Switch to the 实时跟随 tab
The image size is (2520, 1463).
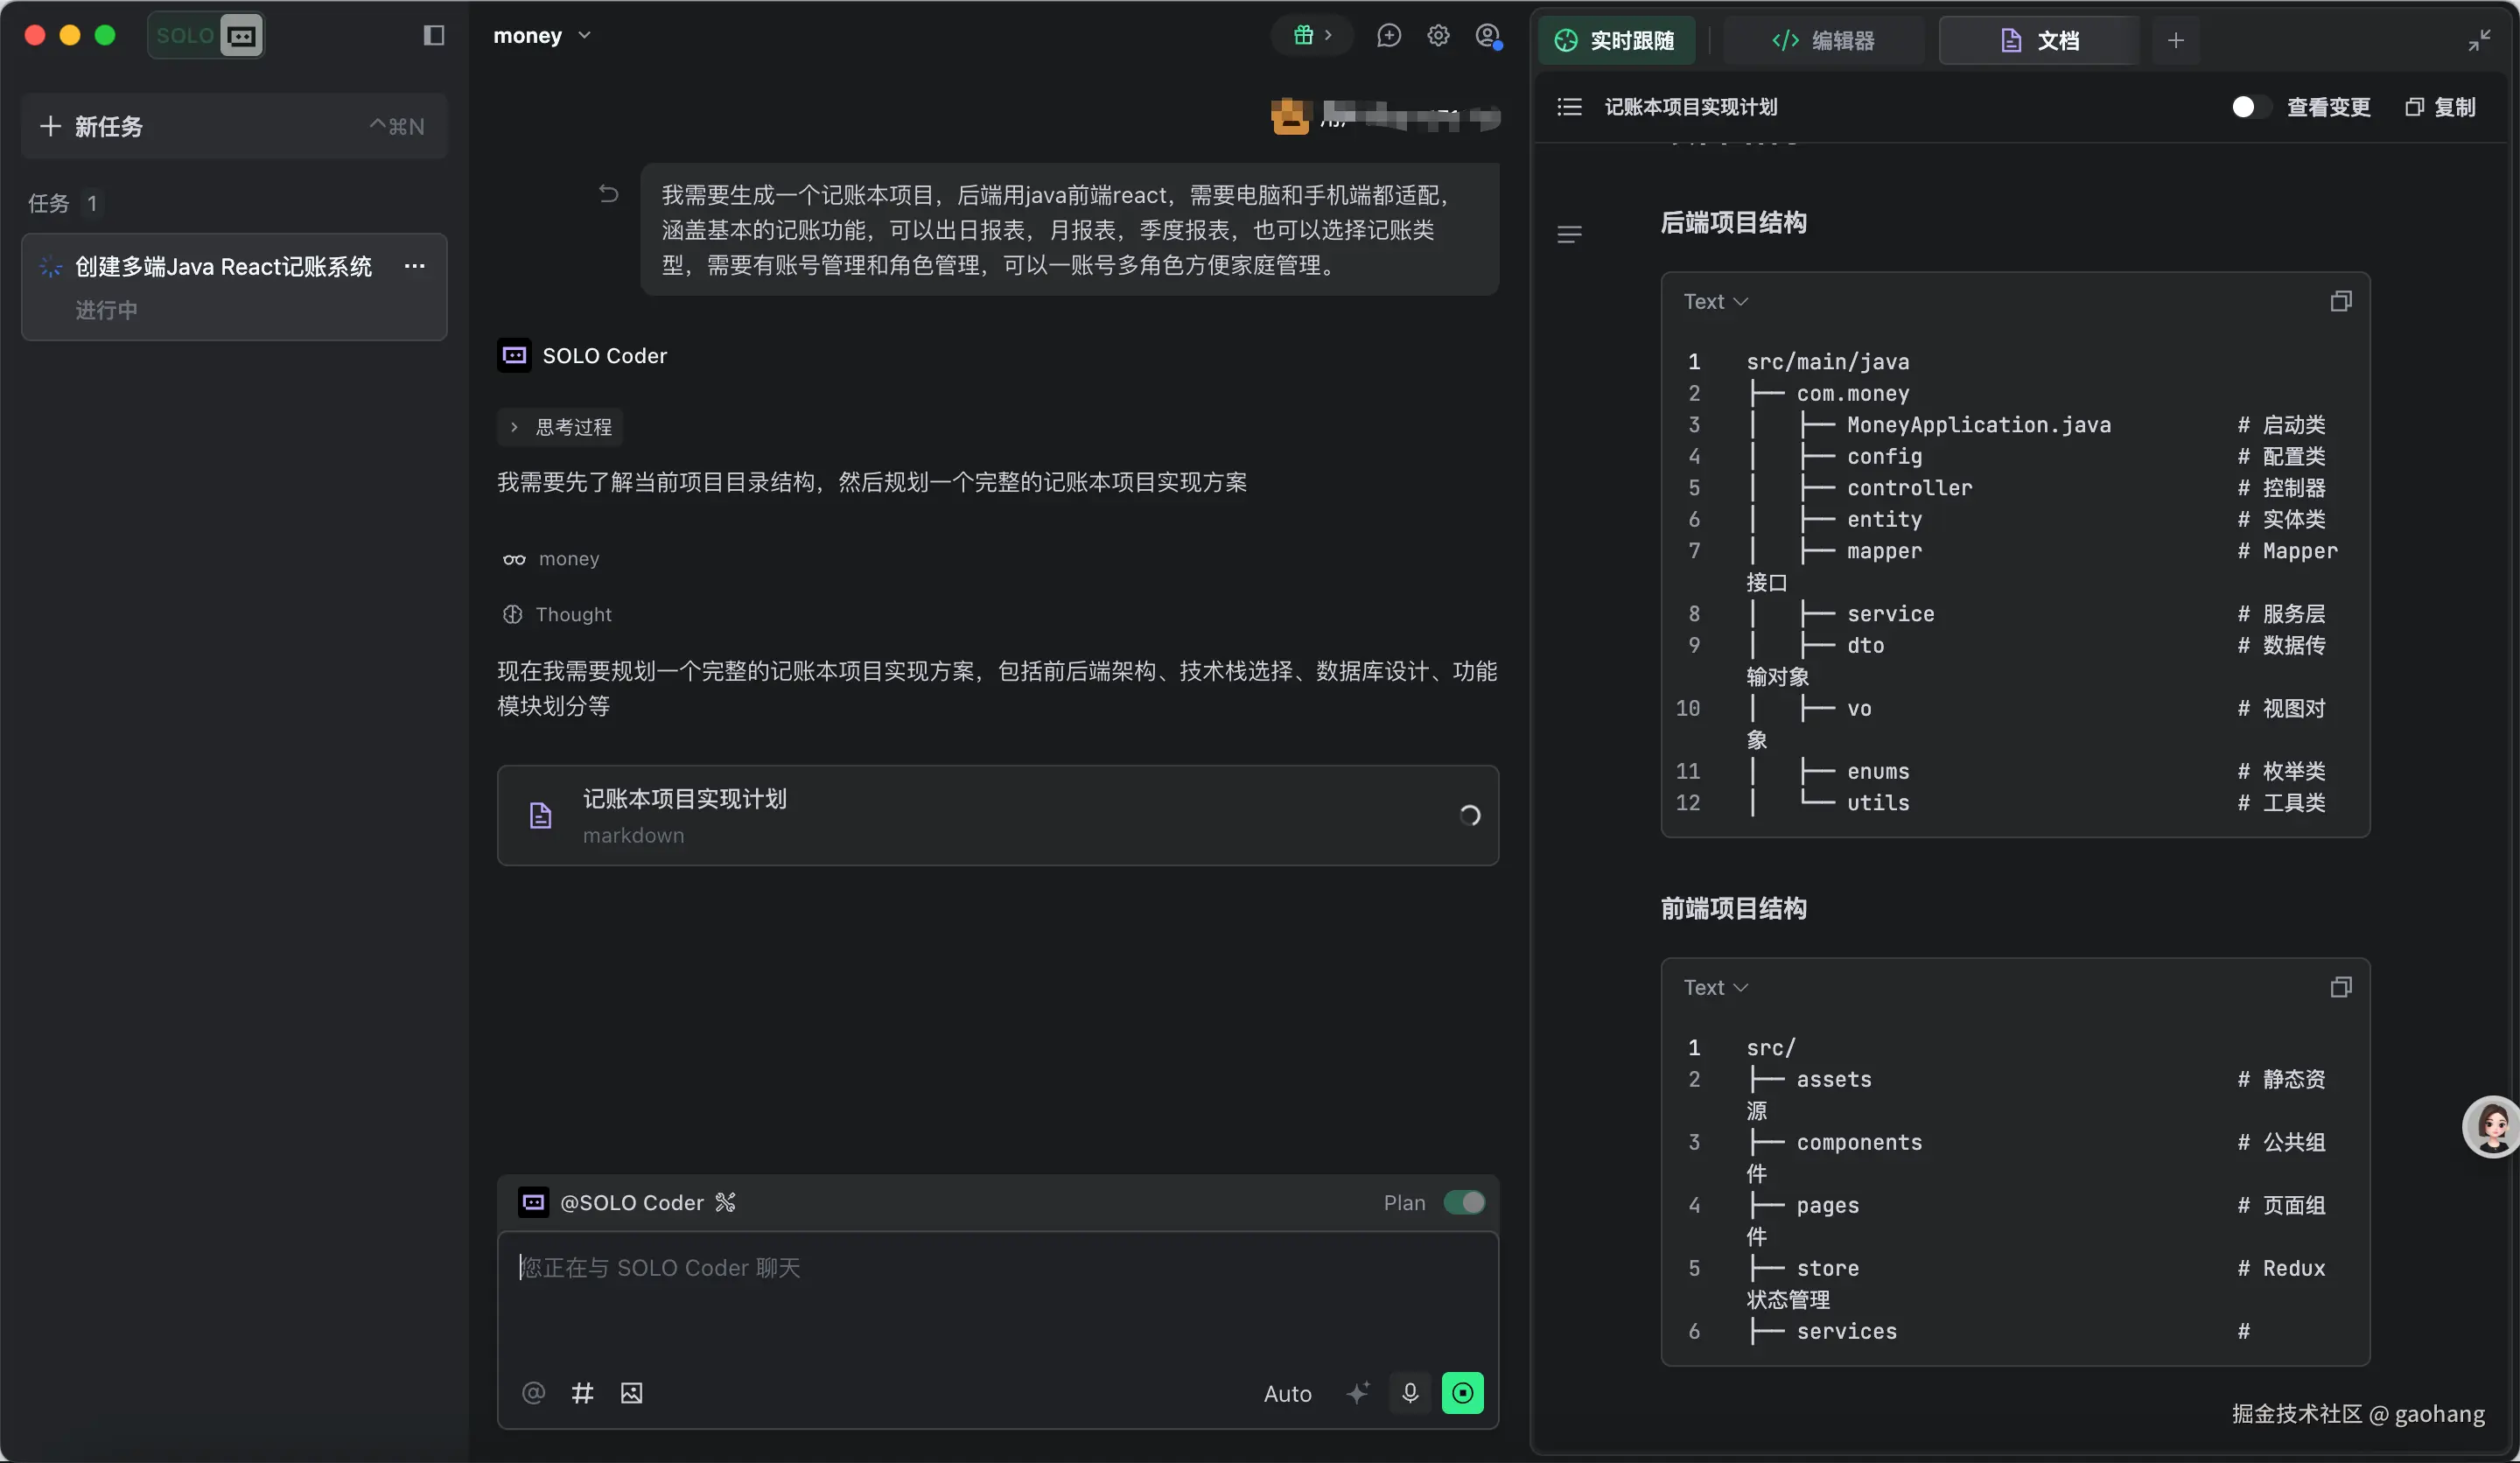1616,41
